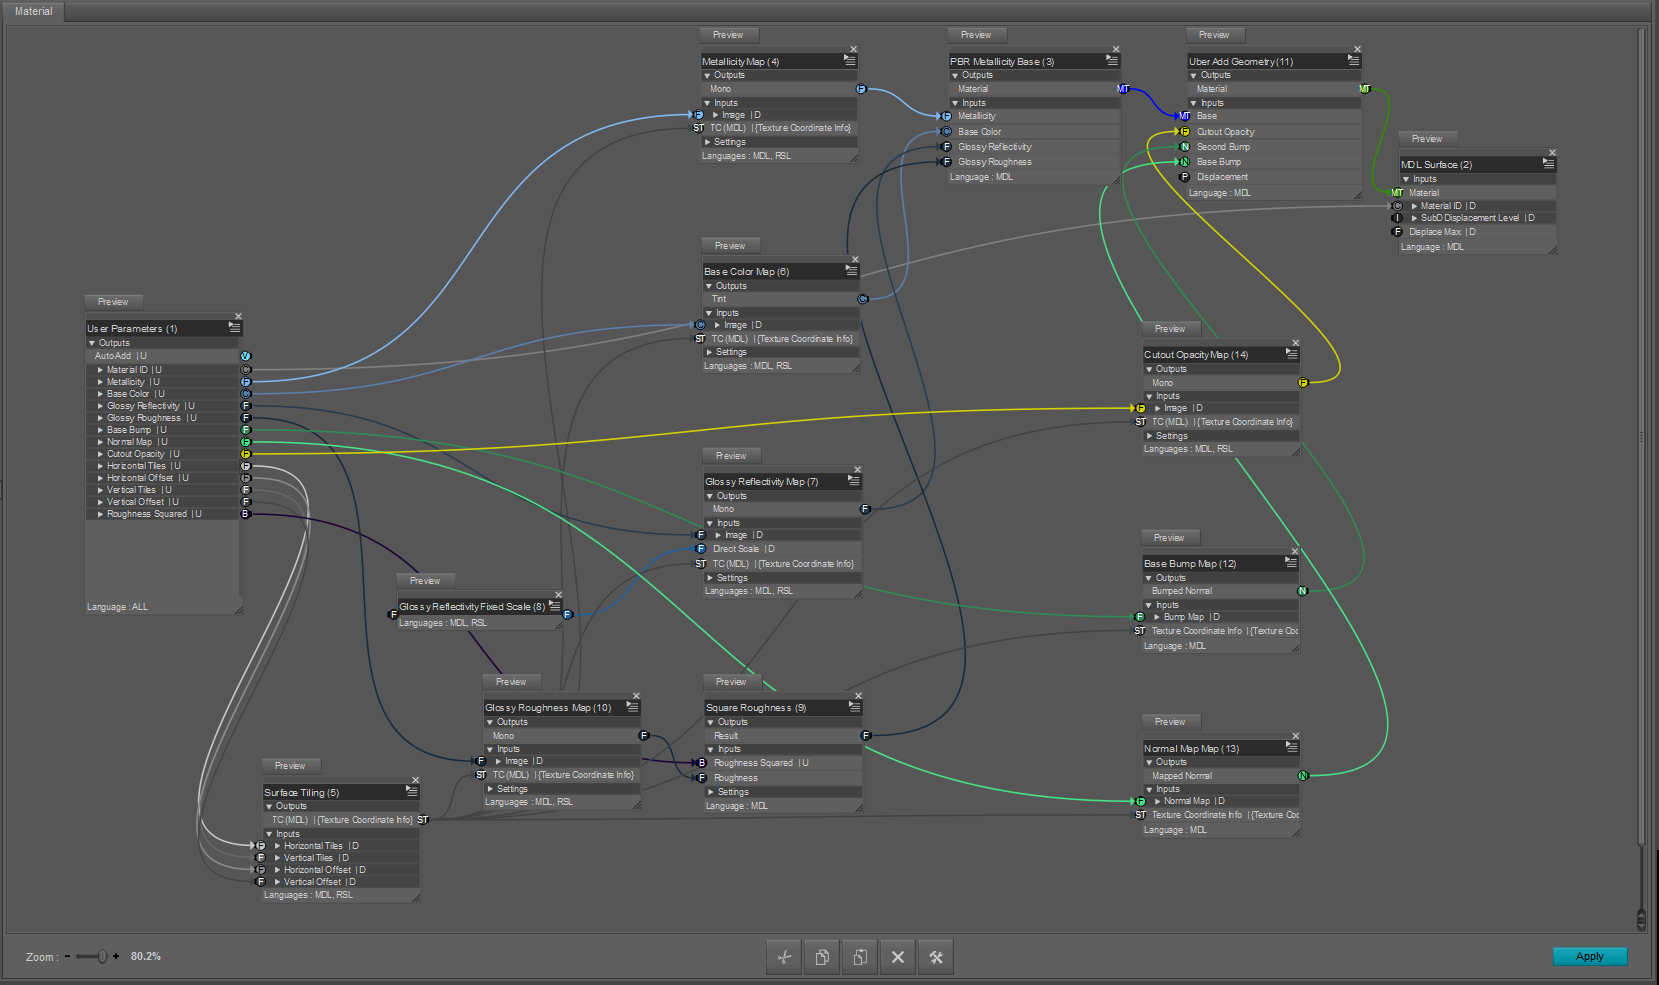The image size is (1659, 985).
Task: Expand Settings in the Base Color Map node
Action: 710,352
